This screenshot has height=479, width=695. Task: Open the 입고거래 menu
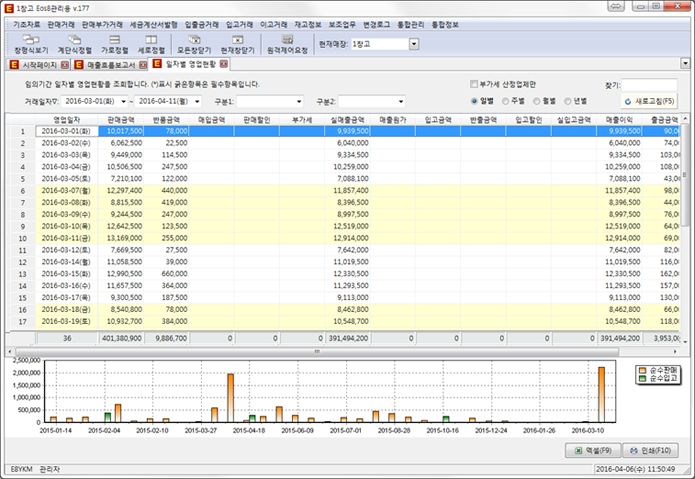(239, 25)
